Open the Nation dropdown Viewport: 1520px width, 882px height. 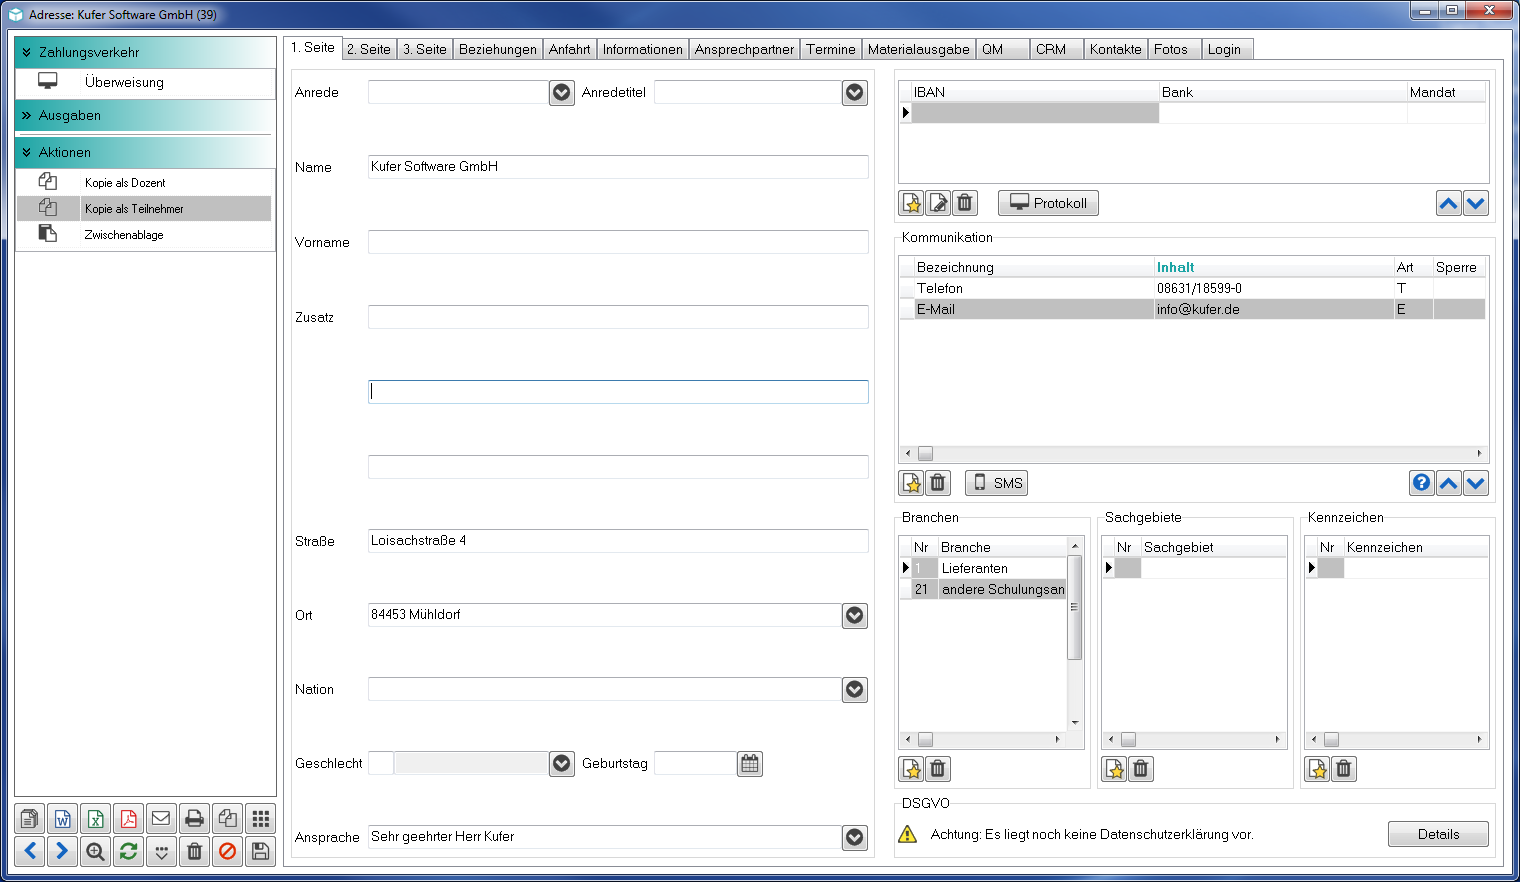coord(855,689)
